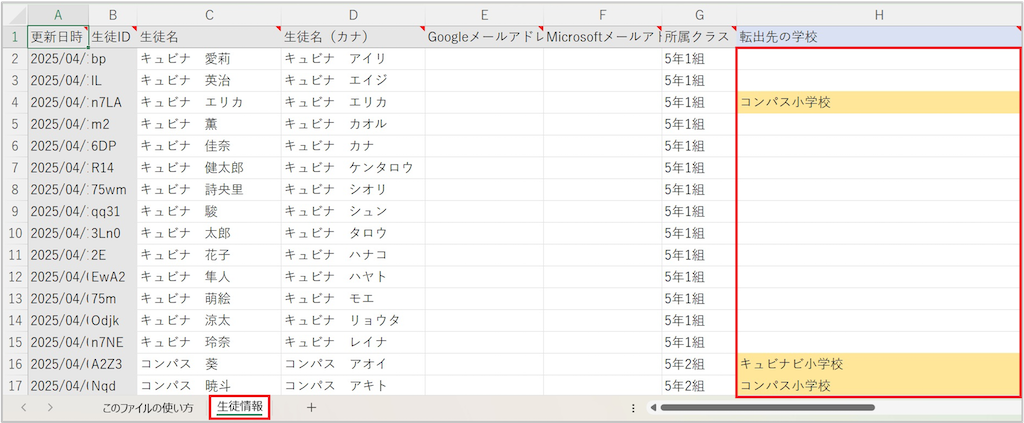Select row 17 header

click(15, 385)
